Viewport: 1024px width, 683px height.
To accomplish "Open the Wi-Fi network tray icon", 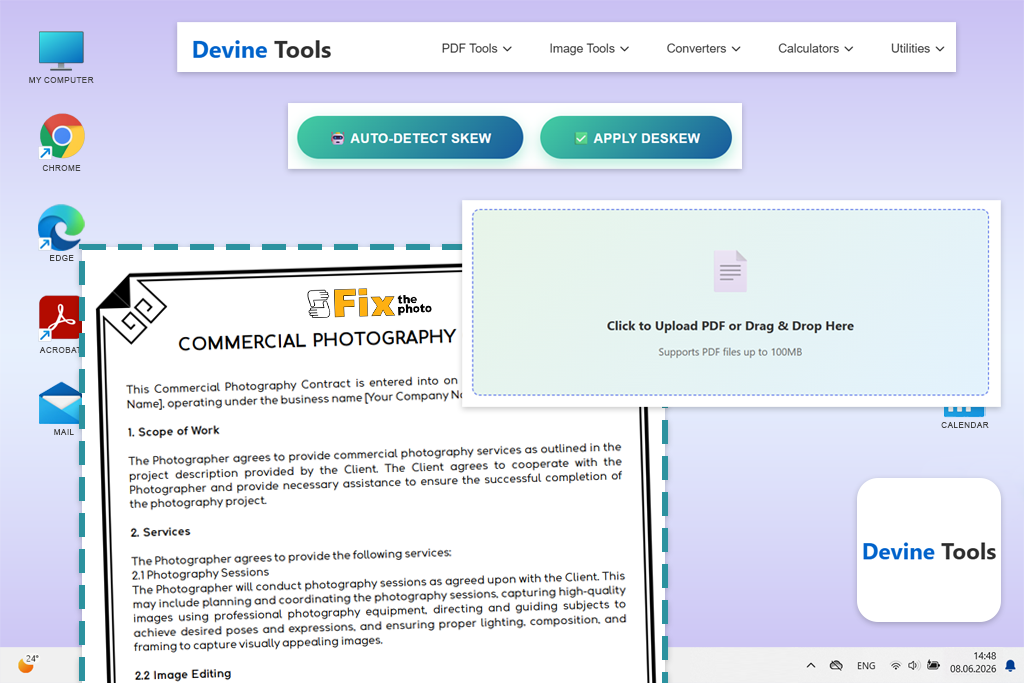I will click(x=895, y=665).
